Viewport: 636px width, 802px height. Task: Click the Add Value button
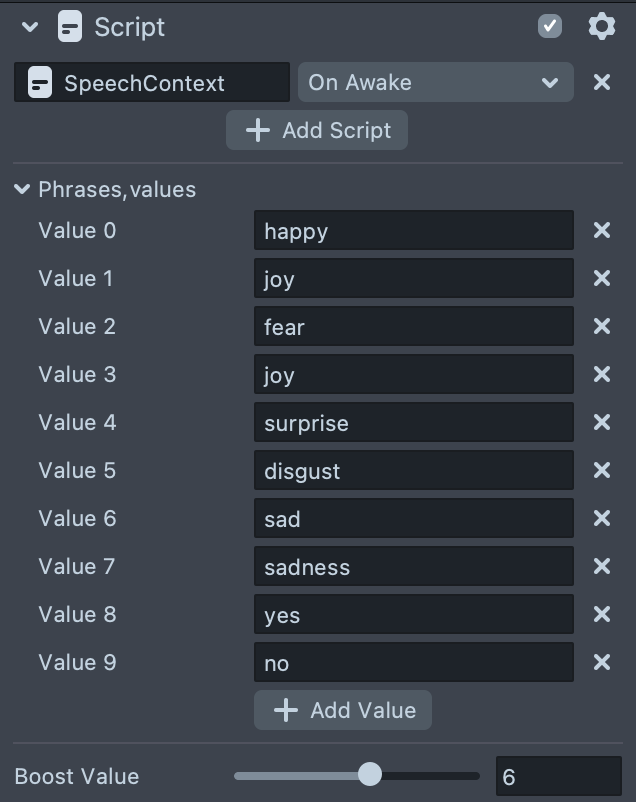tap(343, 710)
